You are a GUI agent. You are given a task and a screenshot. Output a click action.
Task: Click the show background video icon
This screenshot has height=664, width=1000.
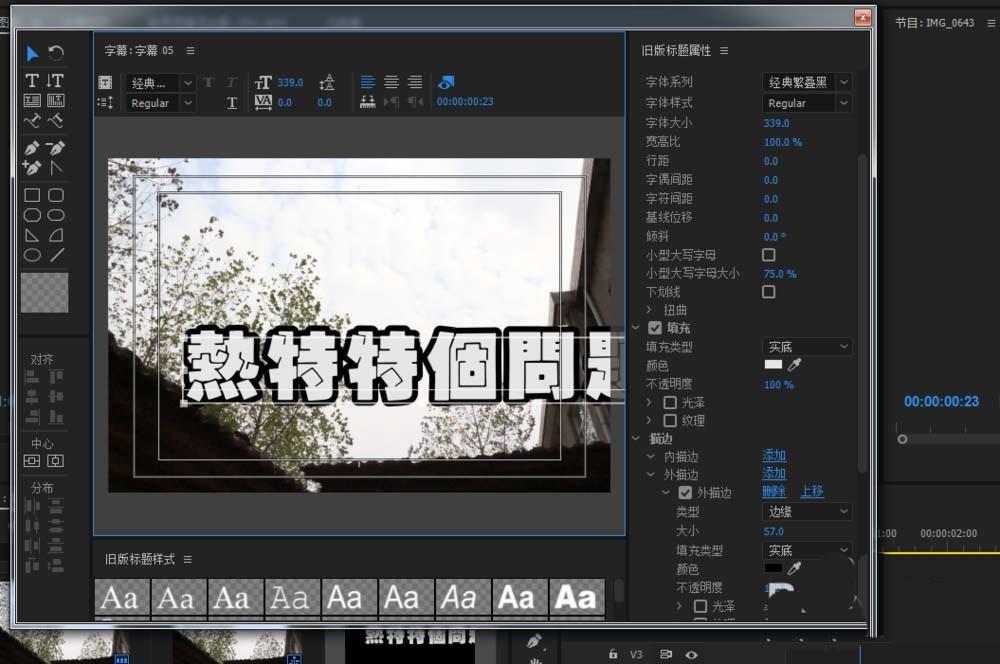click(447, 82)
